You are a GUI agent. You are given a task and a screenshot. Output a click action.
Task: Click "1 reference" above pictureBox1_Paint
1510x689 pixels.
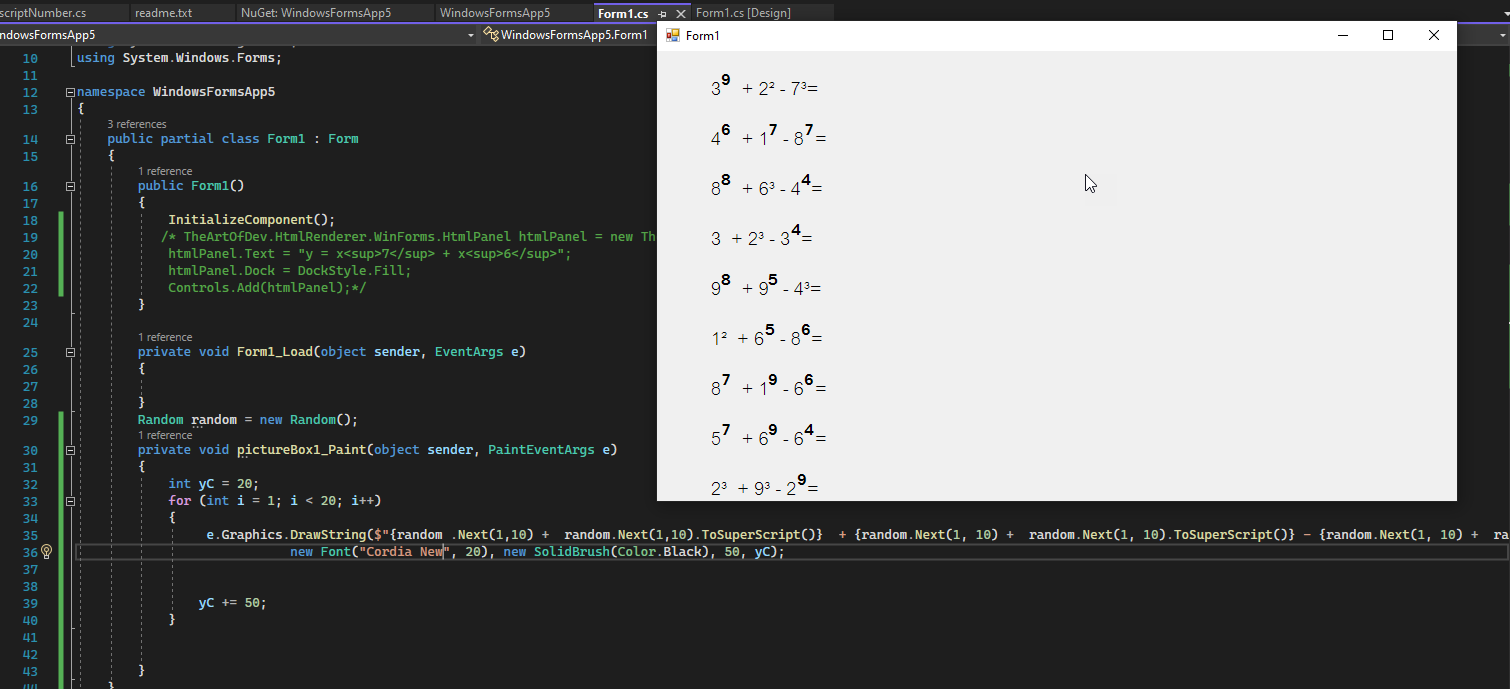(x=165, y=435)
